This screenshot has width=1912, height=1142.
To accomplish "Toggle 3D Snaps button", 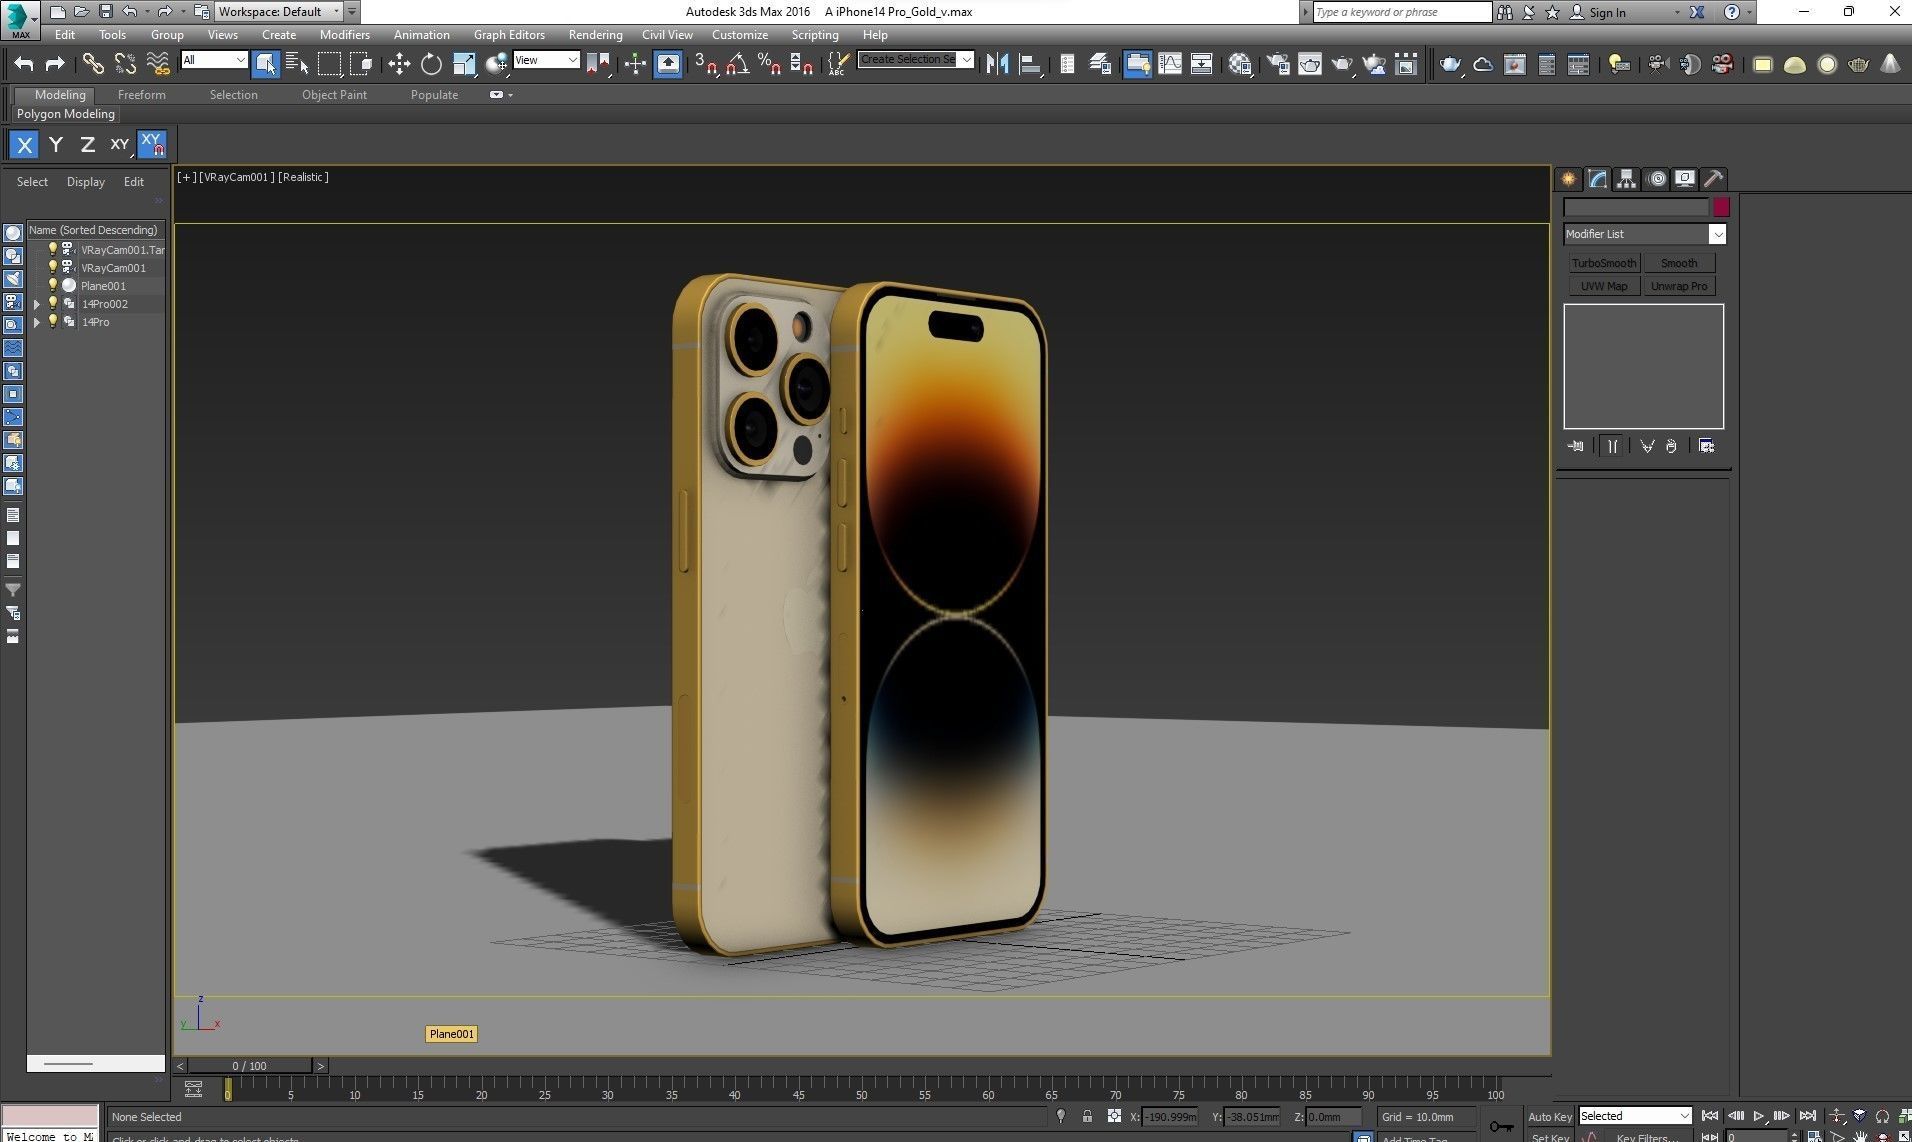I will [706, 64].
